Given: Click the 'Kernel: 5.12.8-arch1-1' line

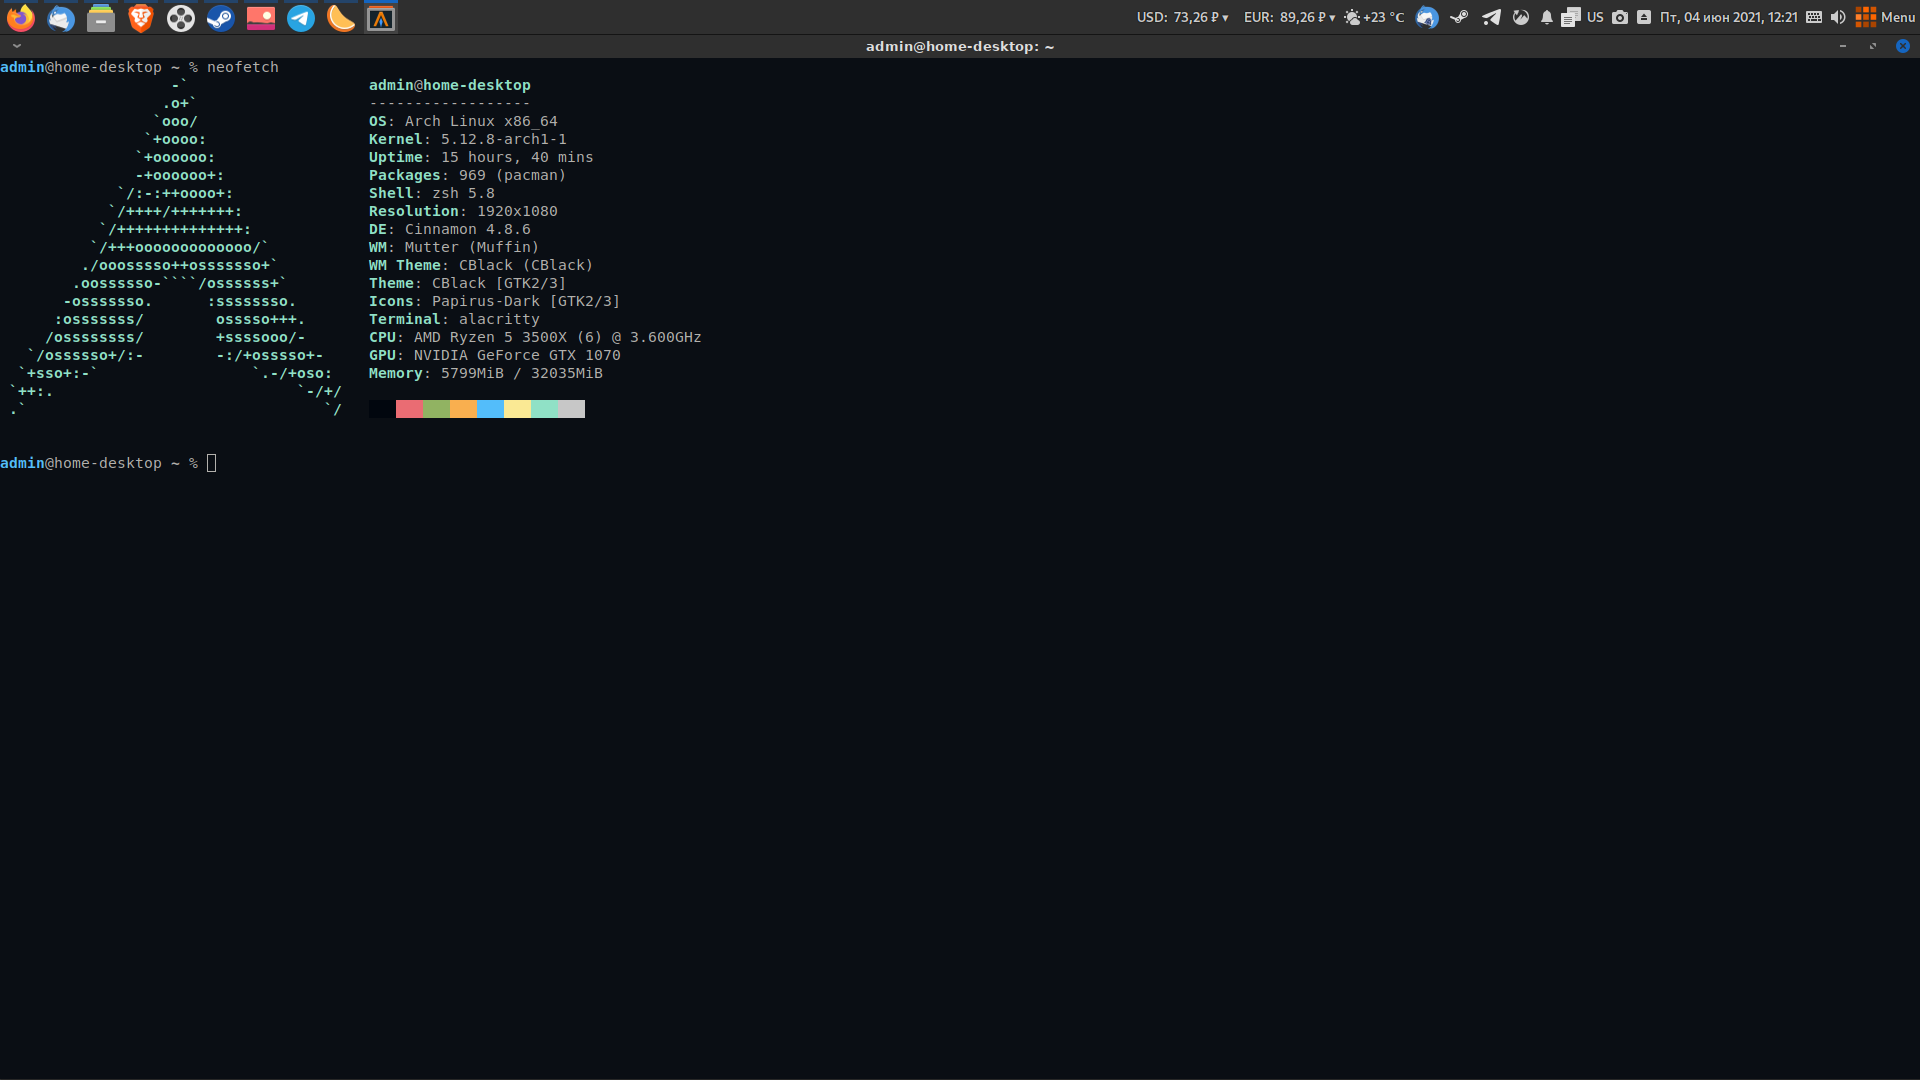Looking at the screenshot, I should point(468,139).
